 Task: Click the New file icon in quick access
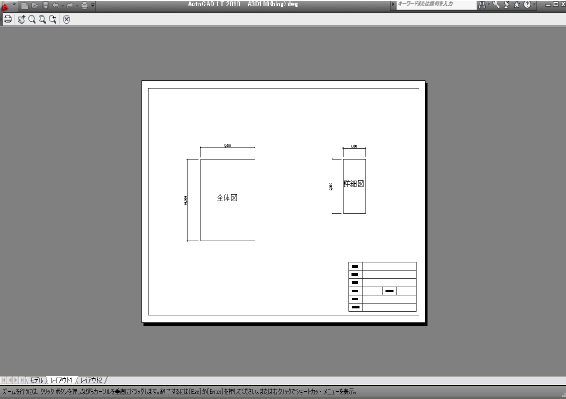24,6
